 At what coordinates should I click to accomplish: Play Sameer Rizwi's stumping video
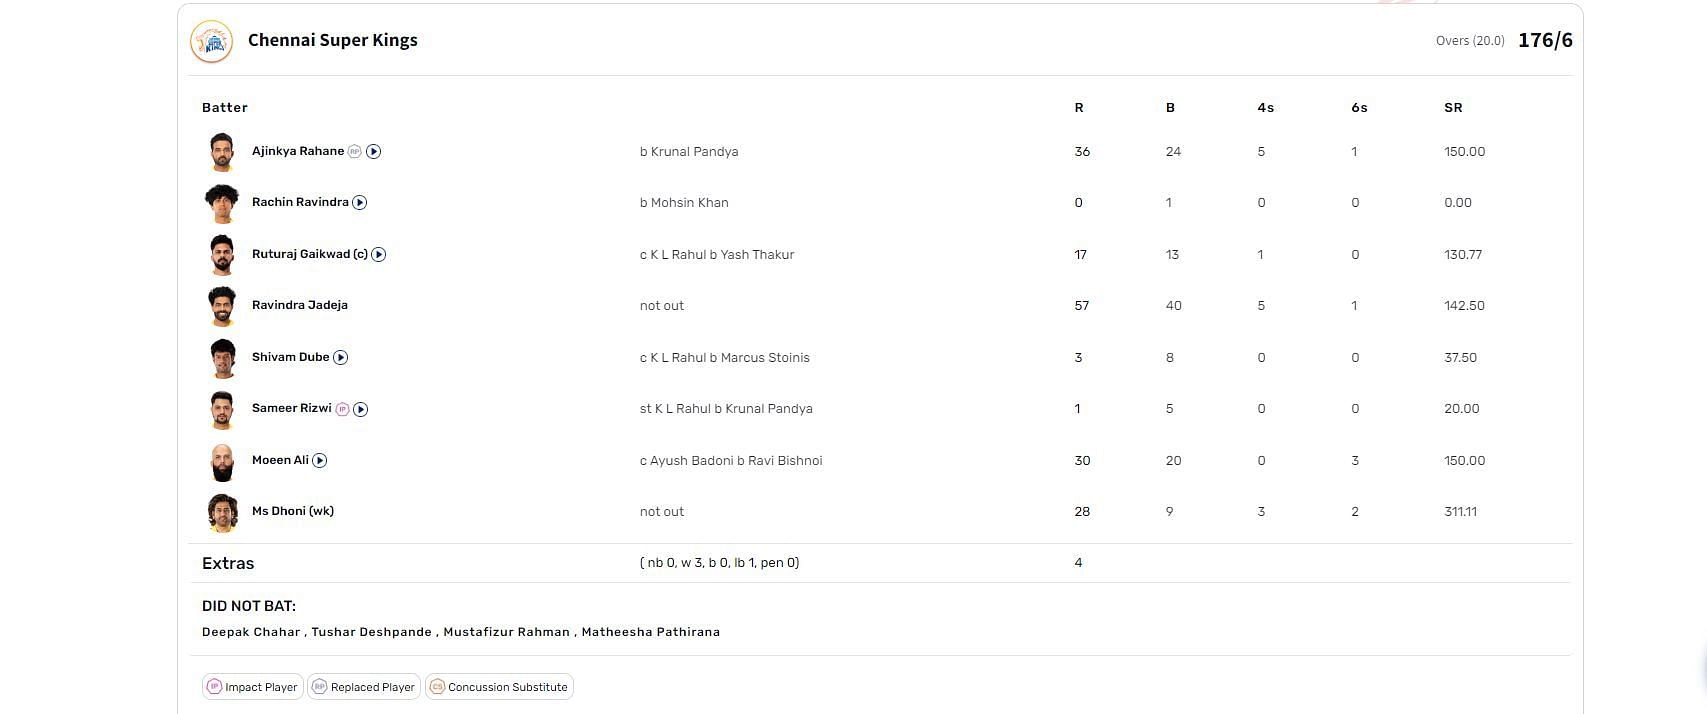pos(361,409)
